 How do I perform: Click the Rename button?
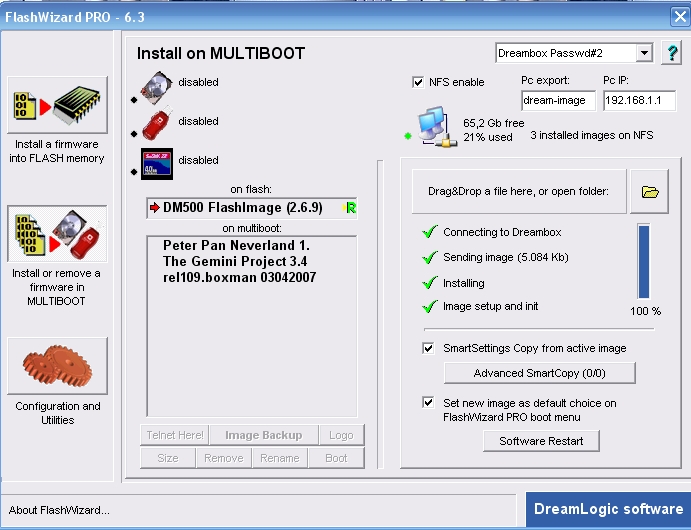(280, 458)
